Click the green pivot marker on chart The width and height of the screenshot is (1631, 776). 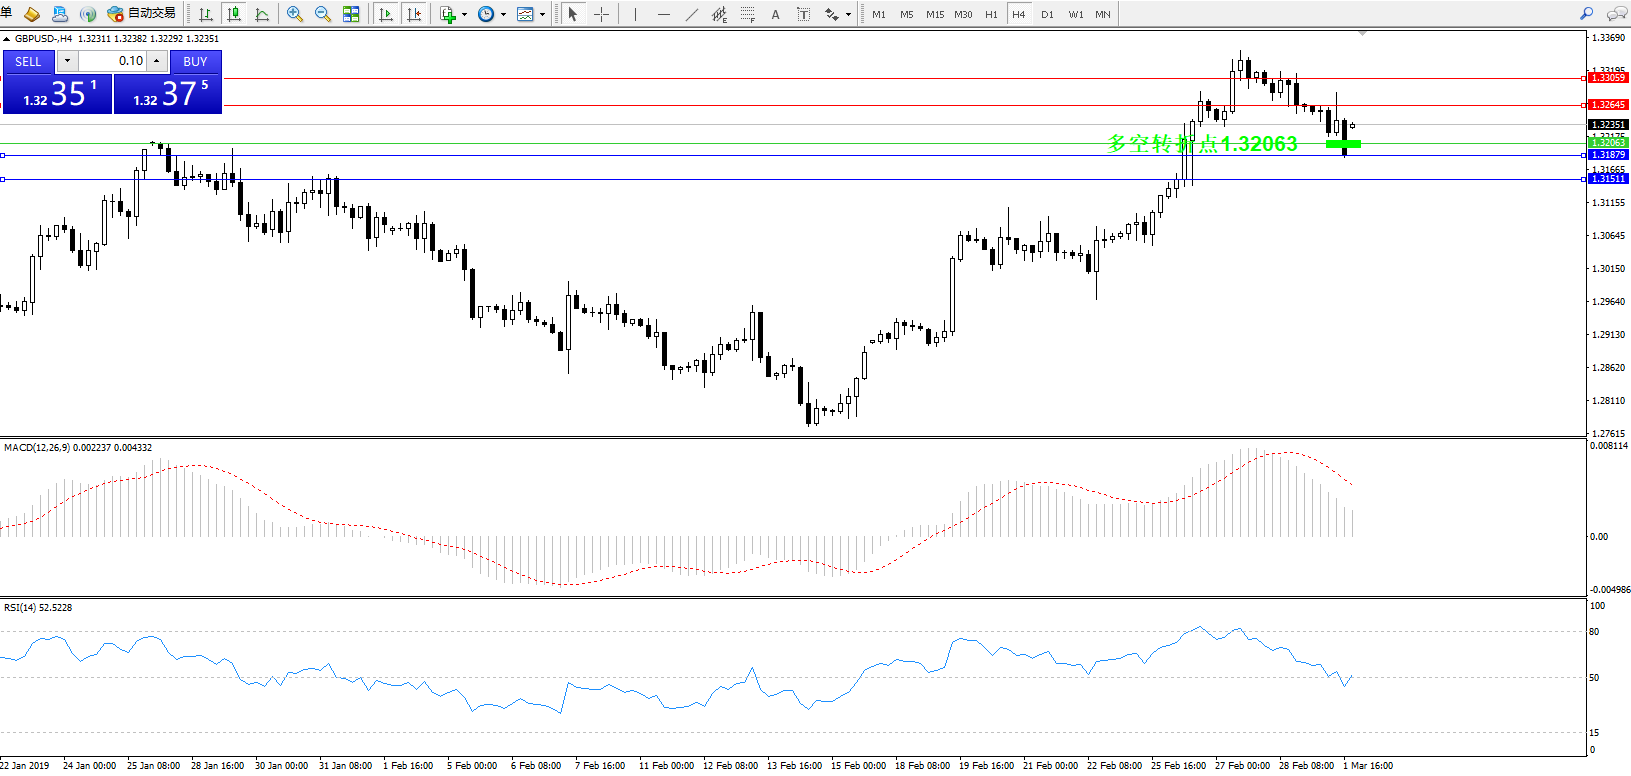pyautogui.click(x=1343, y=144)
